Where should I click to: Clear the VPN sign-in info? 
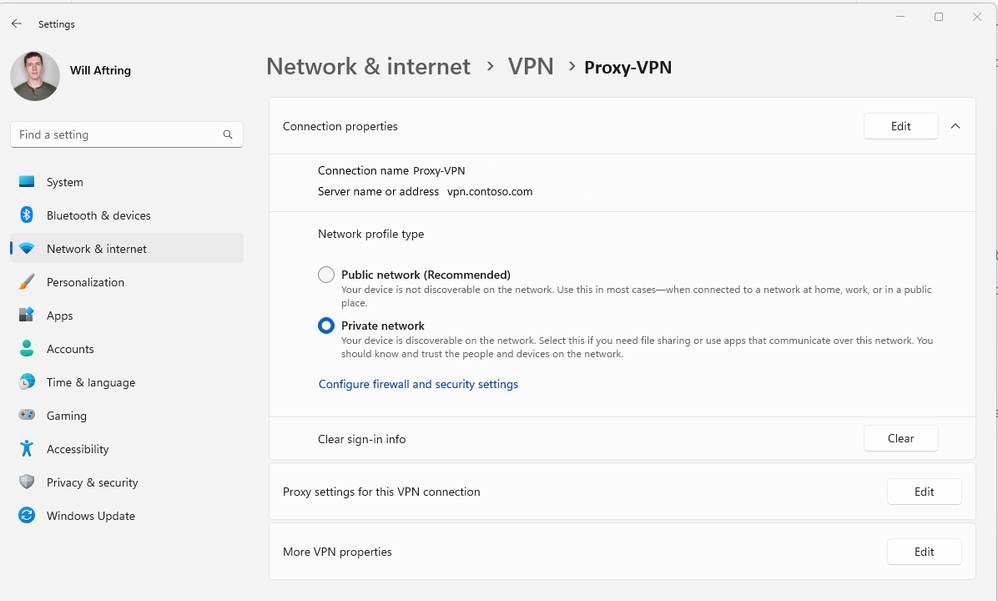pos(900,438)
